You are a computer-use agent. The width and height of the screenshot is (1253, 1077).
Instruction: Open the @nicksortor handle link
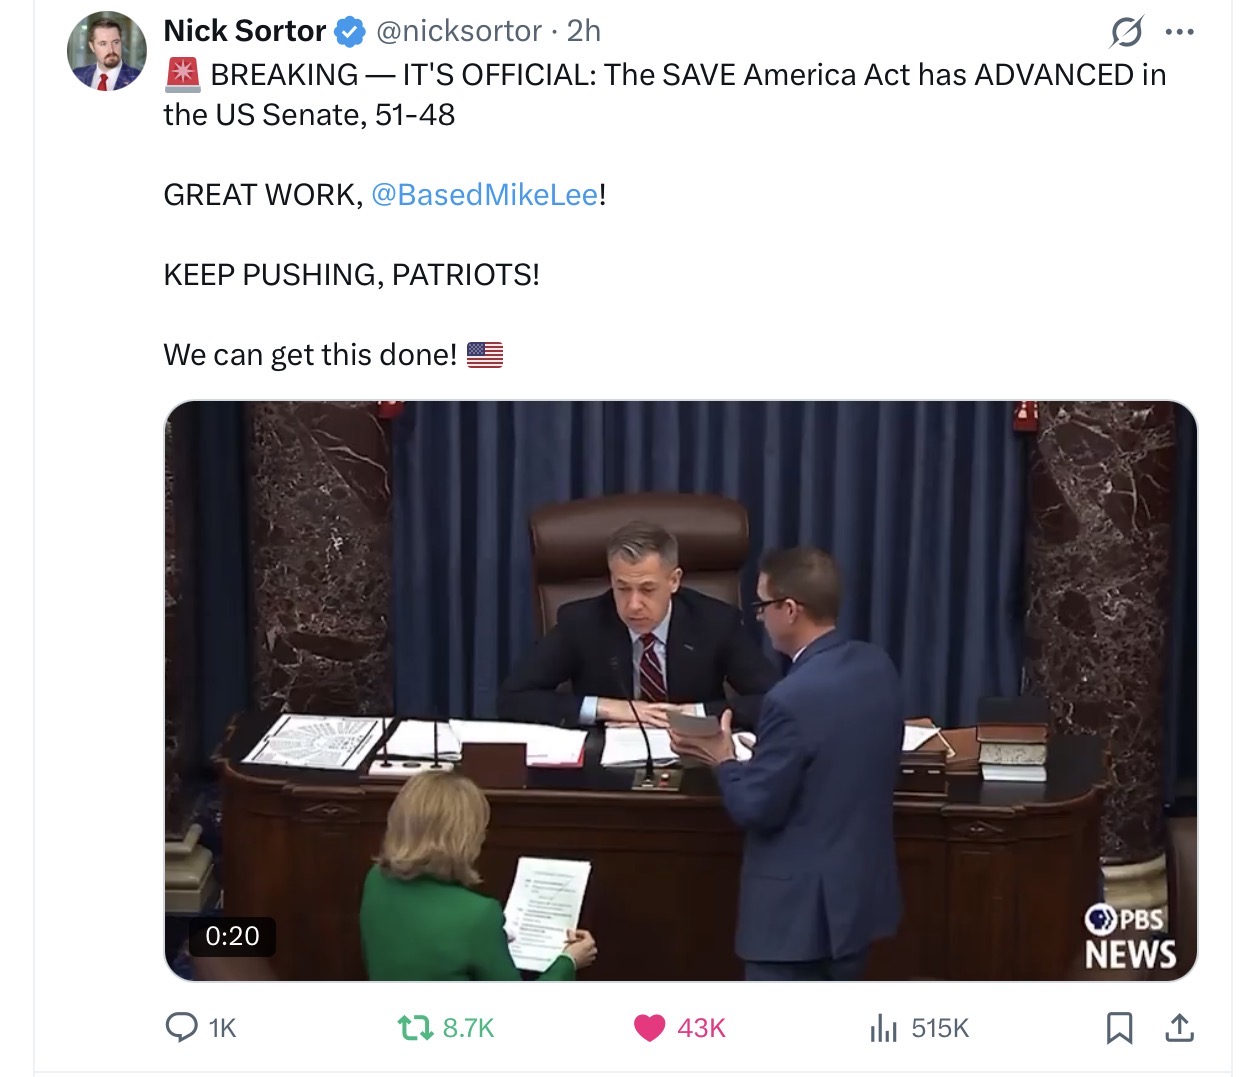[459, 31]
